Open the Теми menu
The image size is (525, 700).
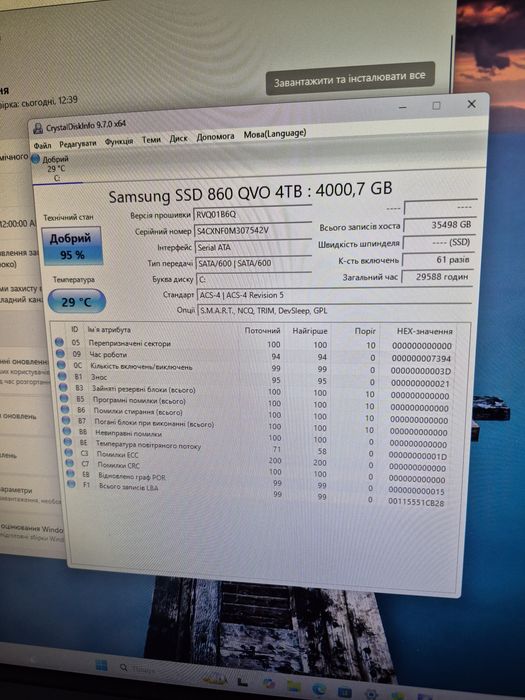(151, 140)
